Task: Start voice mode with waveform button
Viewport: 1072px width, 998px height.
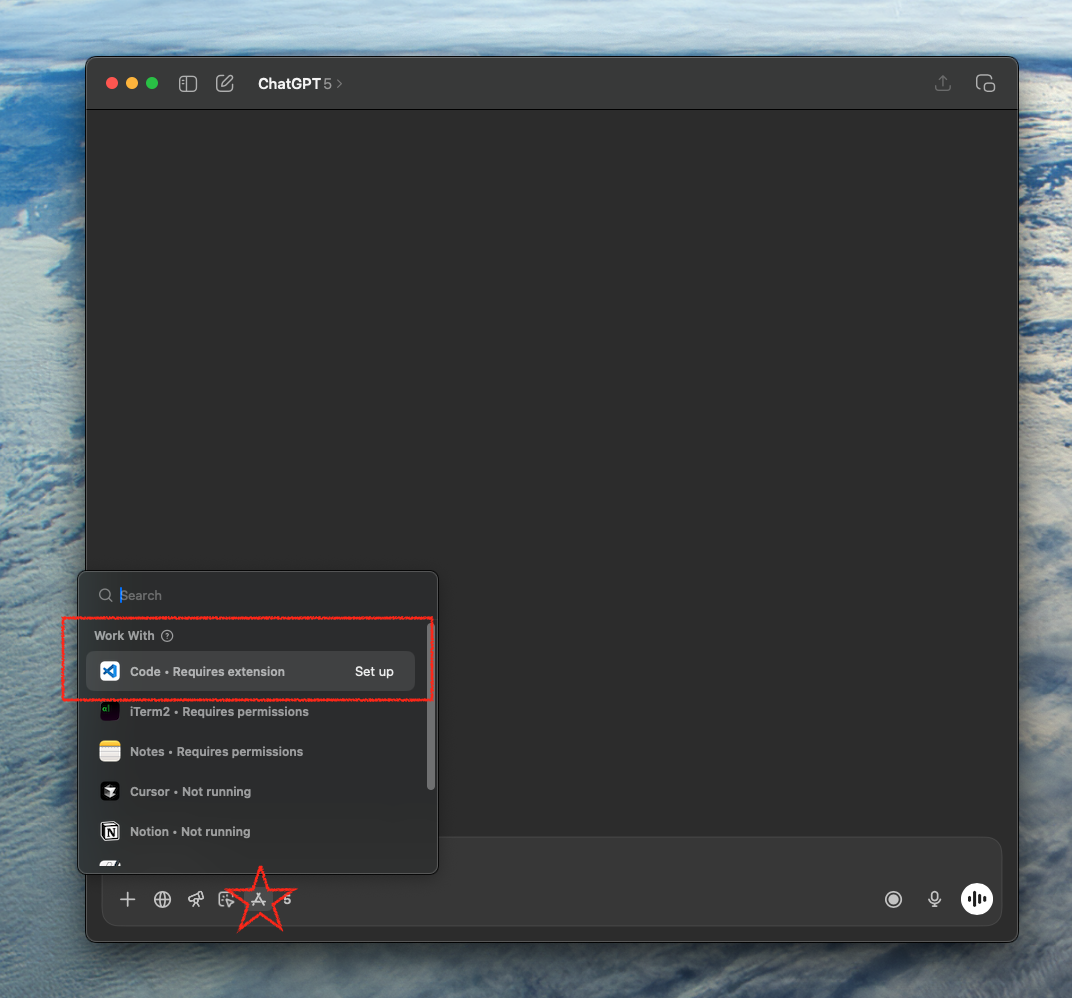Action: [976, 900]
